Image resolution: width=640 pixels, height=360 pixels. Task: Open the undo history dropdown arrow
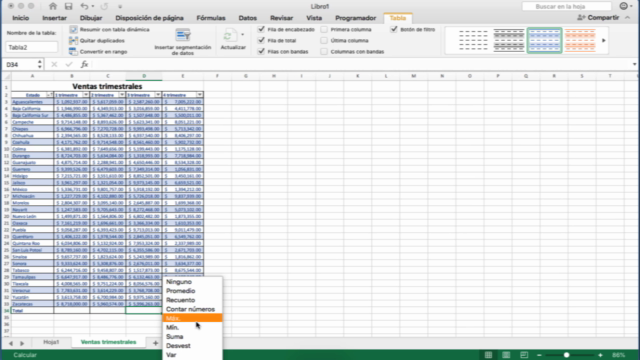coord(93,6)
